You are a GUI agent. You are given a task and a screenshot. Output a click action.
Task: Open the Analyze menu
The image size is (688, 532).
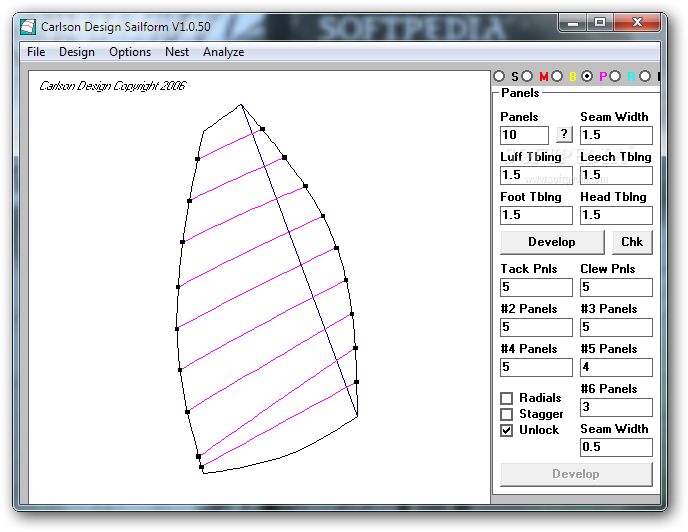pyautogui.click(x=223, y=52)
